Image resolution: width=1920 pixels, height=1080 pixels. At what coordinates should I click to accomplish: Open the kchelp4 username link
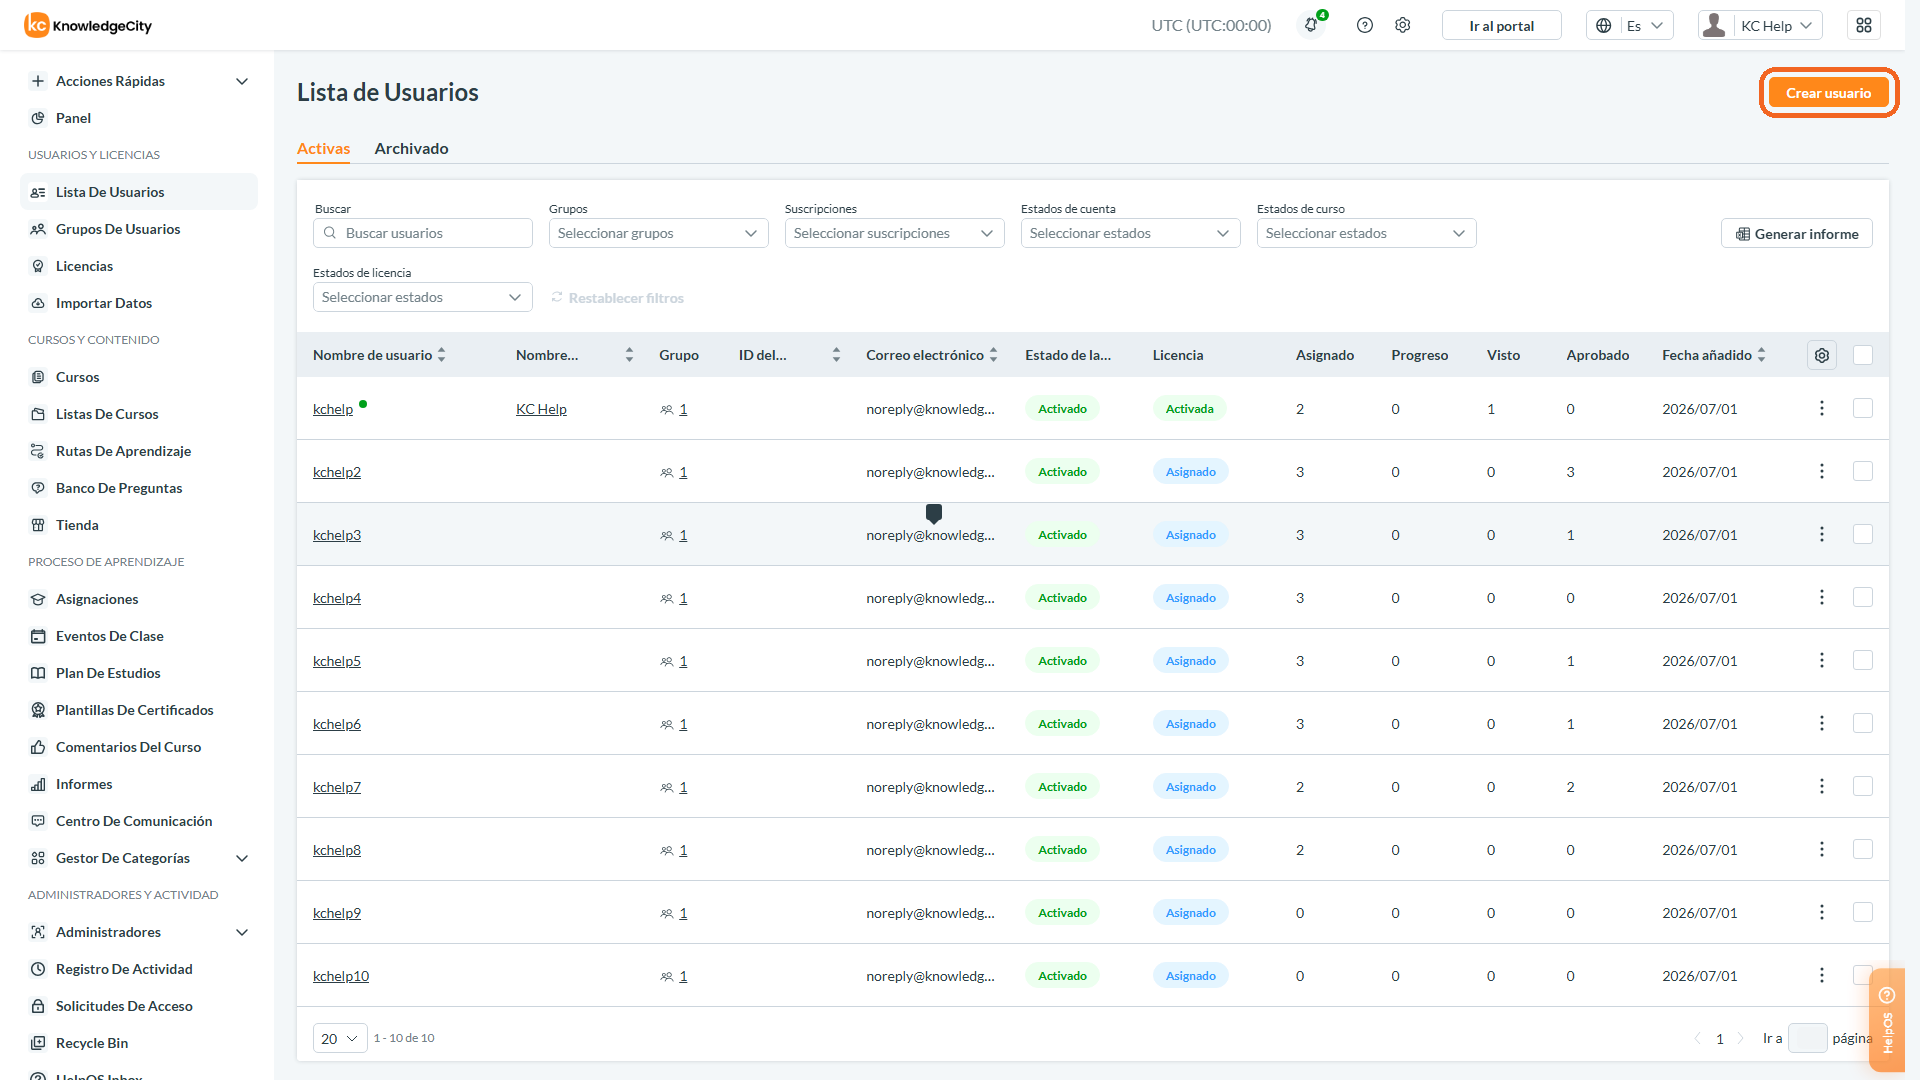(x=337, y=598)
